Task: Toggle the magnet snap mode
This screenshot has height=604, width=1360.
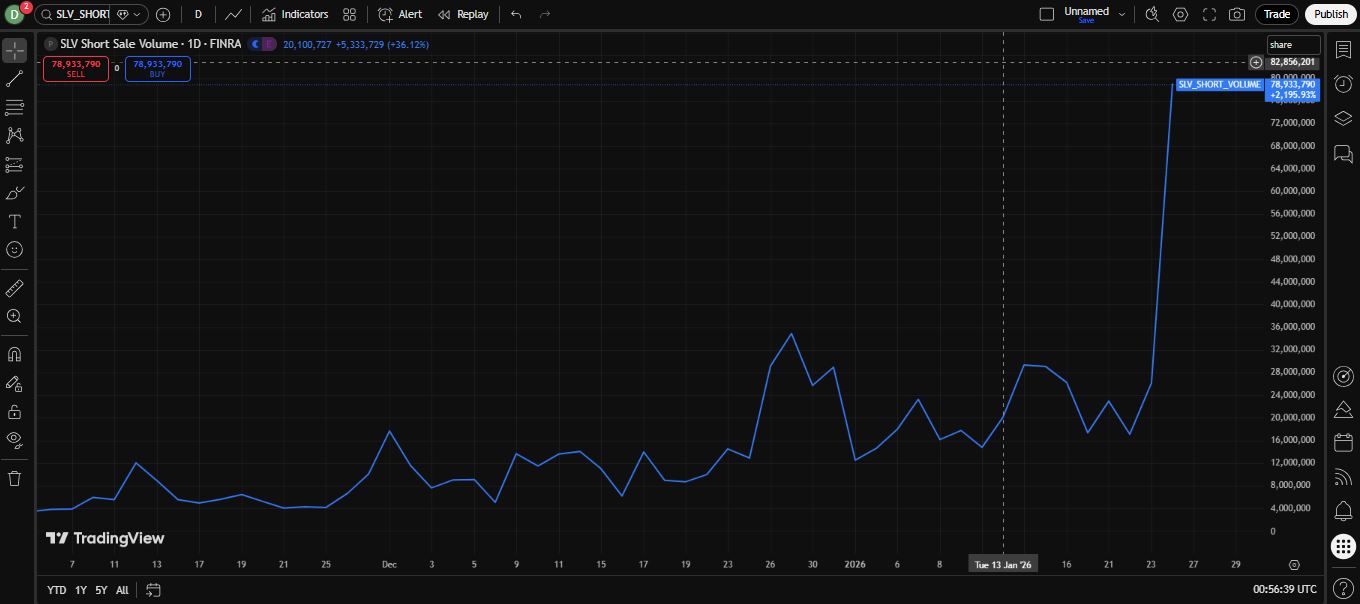Action: [15, 354]
